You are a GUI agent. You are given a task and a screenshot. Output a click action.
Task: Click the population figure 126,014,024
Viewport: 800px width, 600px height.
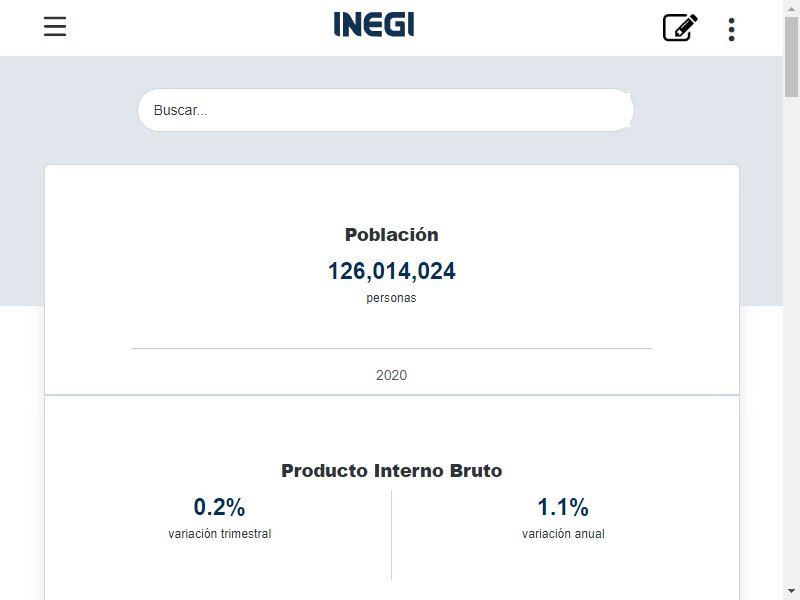click(391, 271)
